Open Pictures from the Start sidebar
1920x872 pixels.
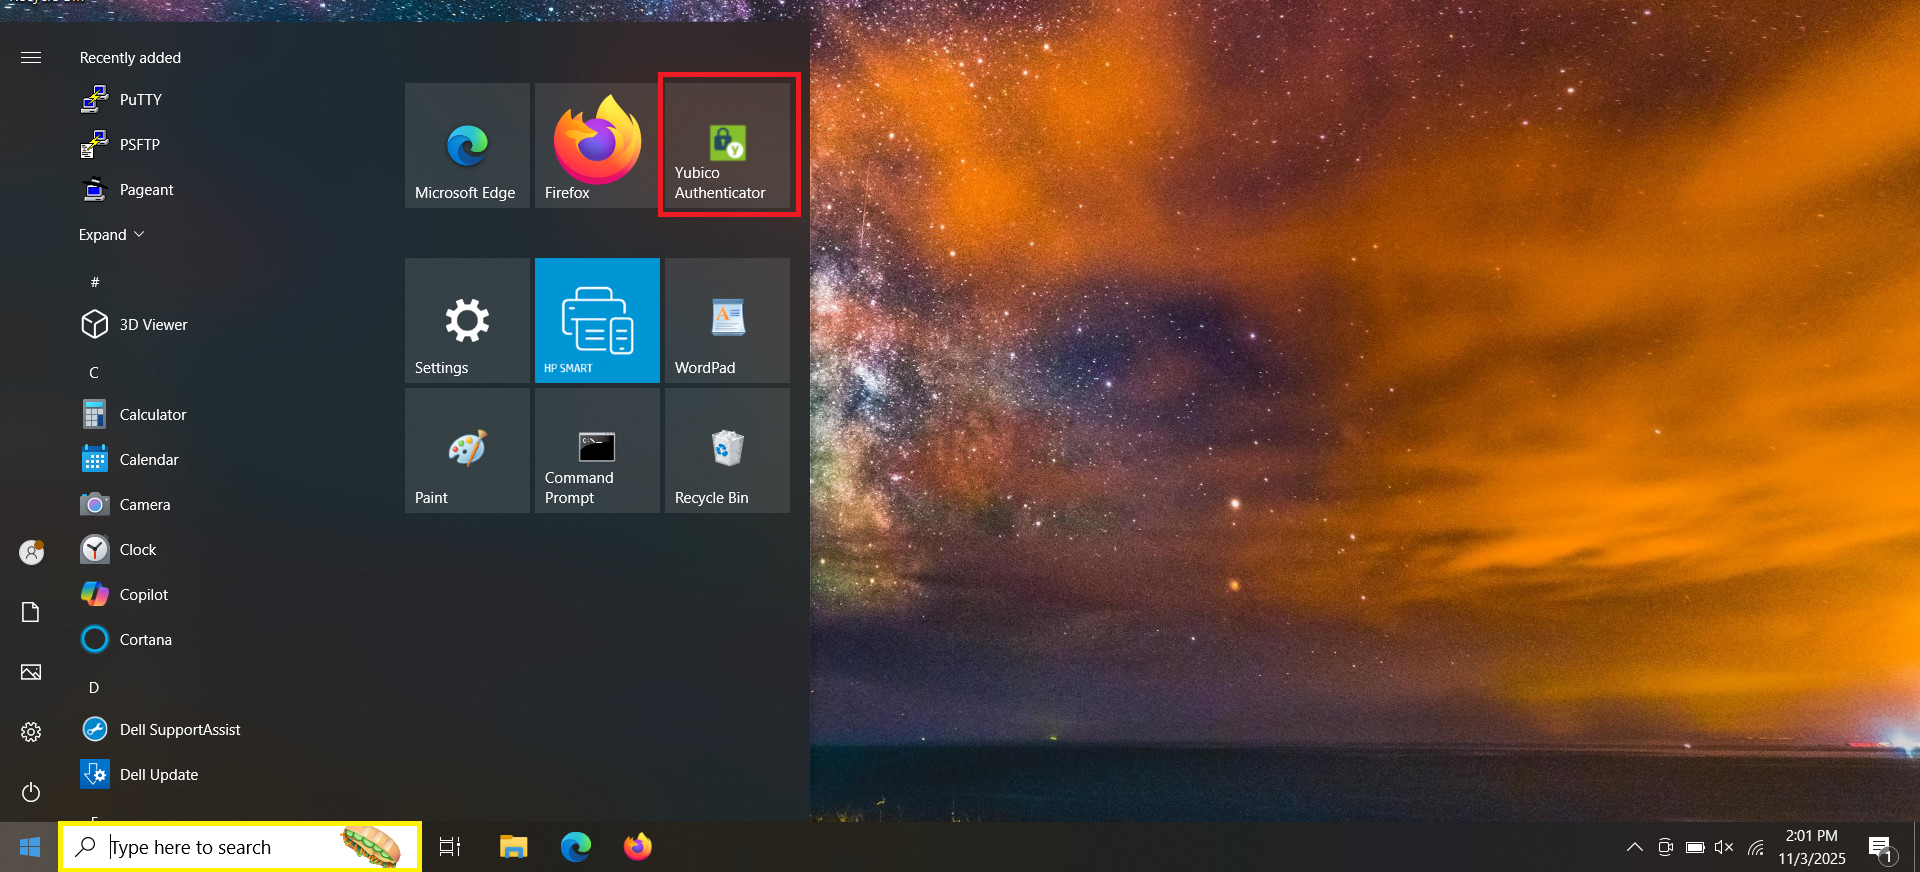coord(31,672)
